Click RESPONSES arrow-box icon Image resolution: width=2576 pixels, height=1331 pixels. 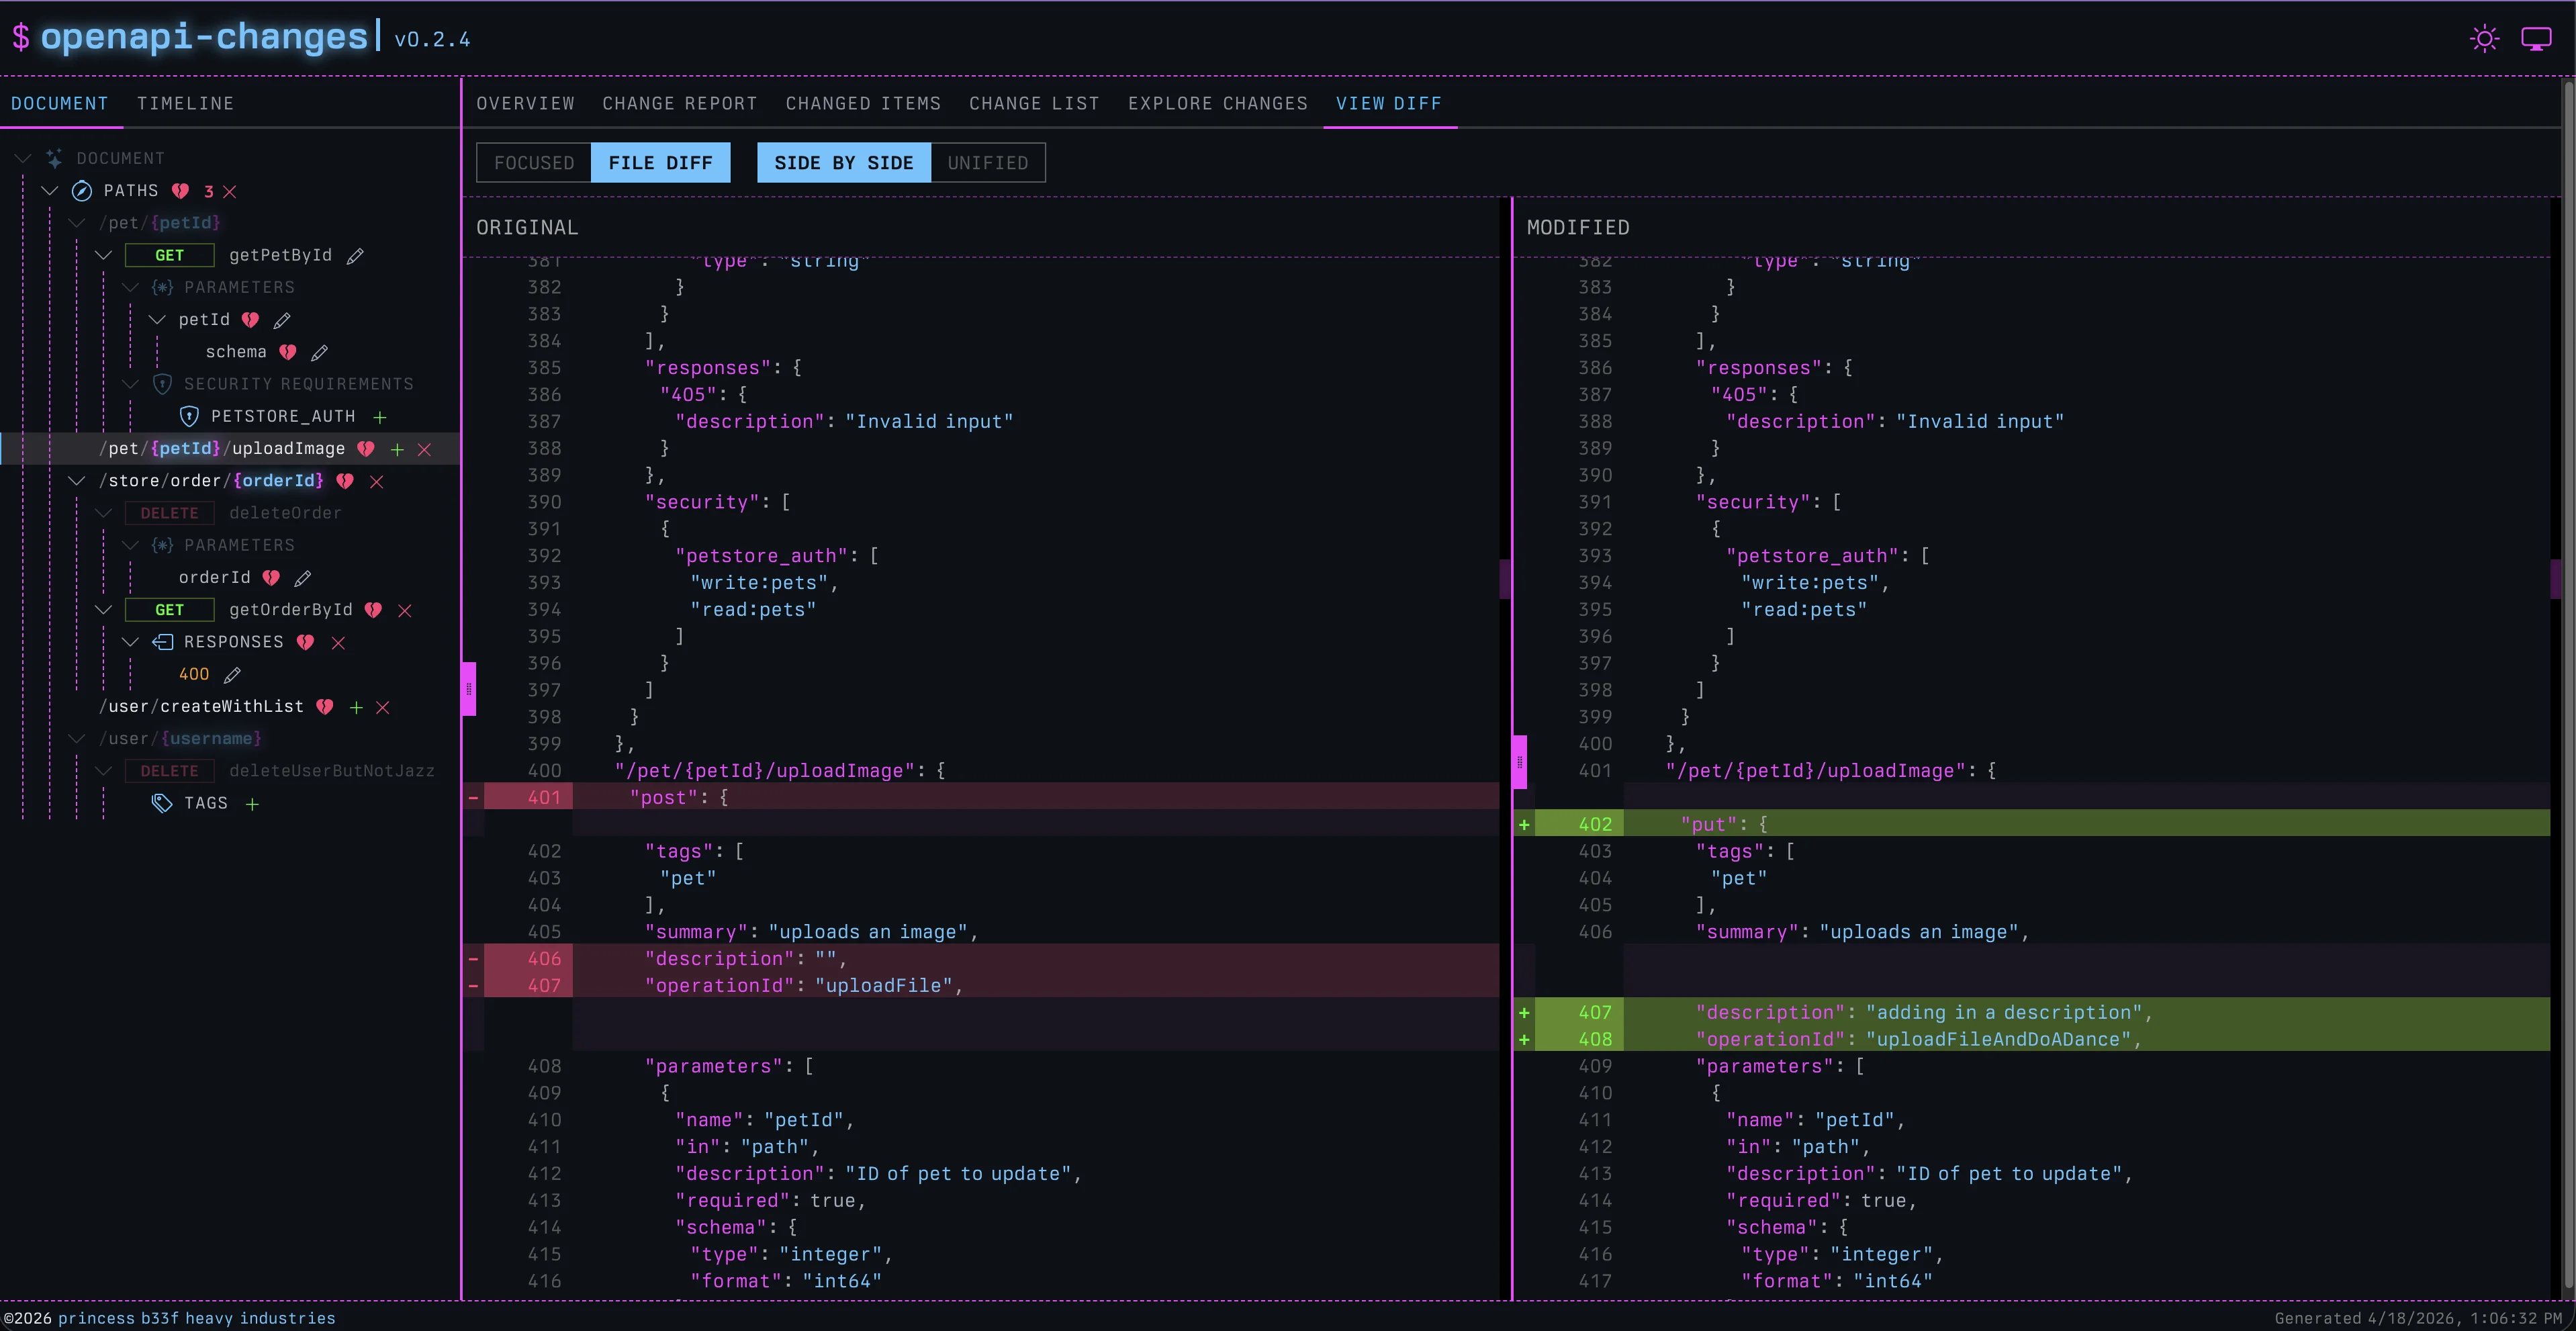tap(162, 642)
